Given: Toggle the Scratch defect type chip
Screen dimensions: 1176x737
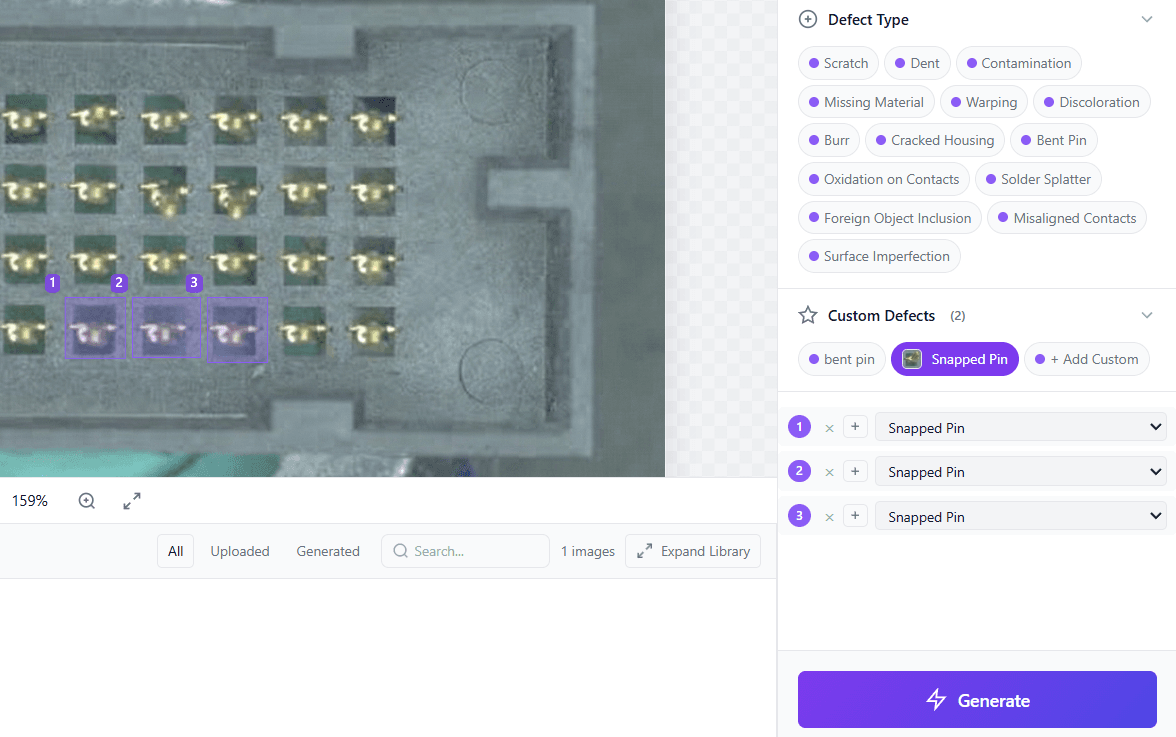Looking at the screenshot, I should click(838, 63).
